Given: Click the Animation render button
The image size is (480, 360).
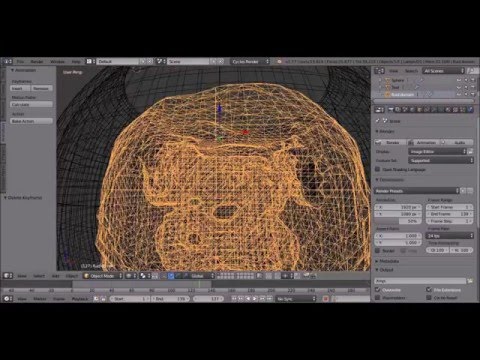Looking at the screenshot, I should click(x=423, y=142).
